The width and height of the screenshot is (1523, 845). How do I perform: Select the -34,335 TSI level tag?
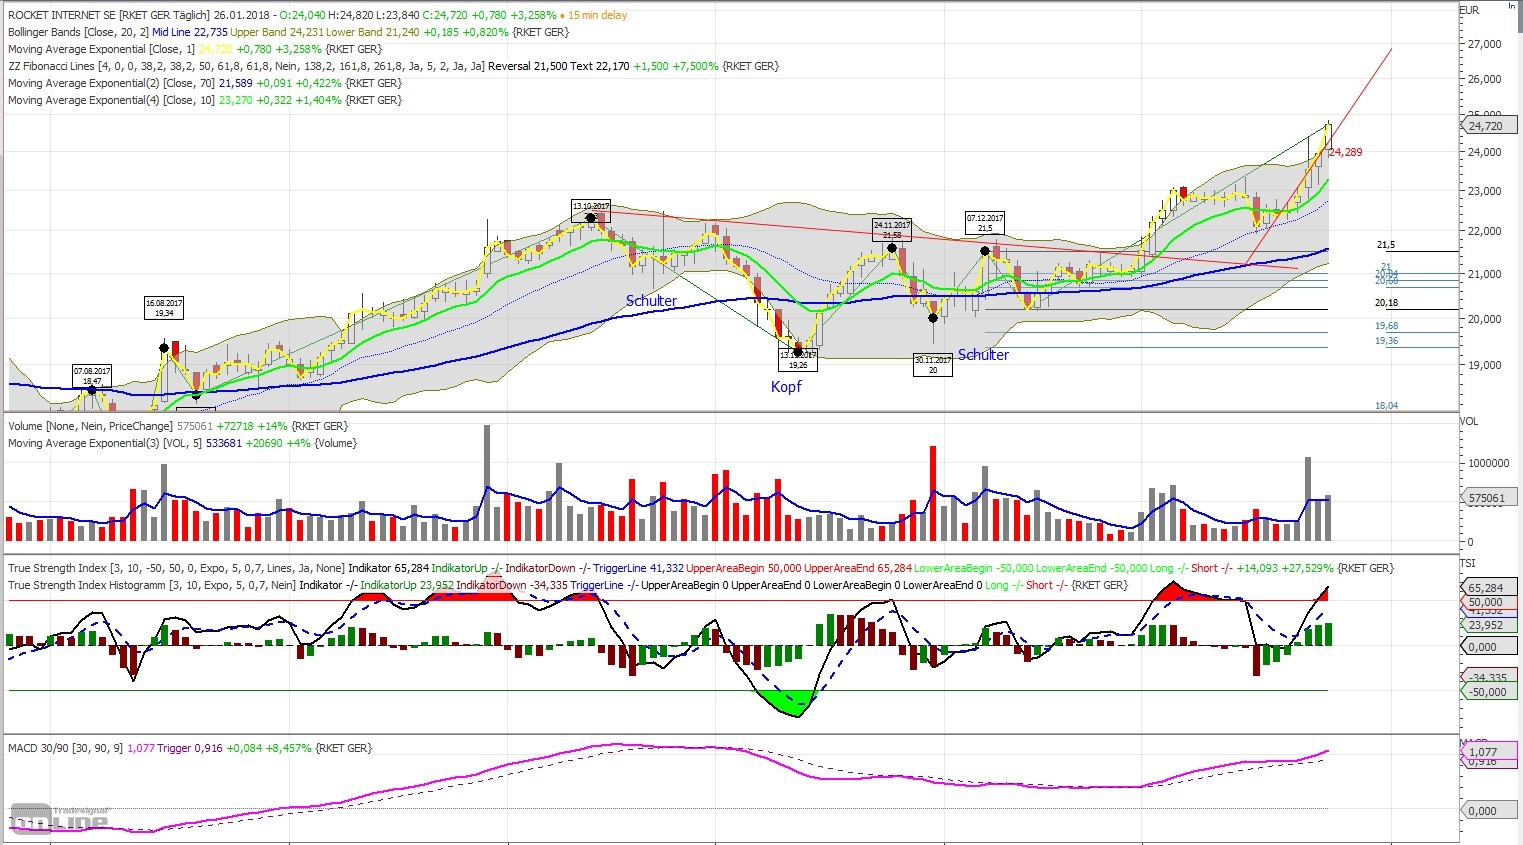coord(1489,678)
